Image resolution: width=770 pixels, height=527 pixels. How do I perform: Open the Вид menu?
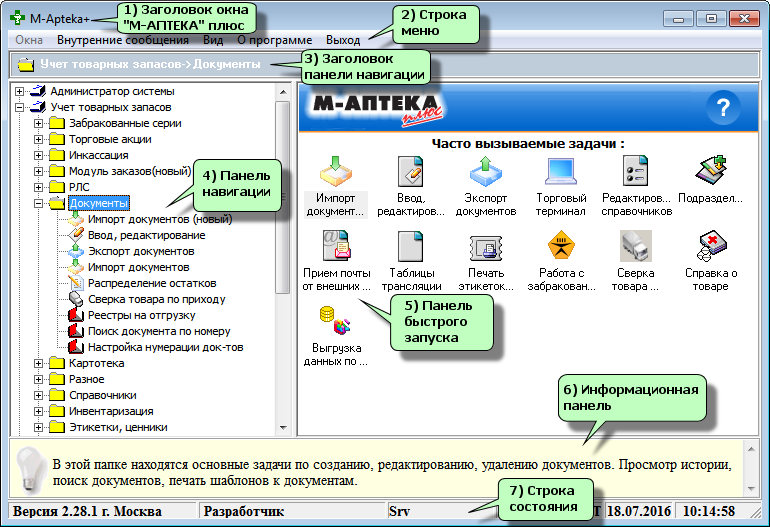pyautogui.click(x=213, y=40)
